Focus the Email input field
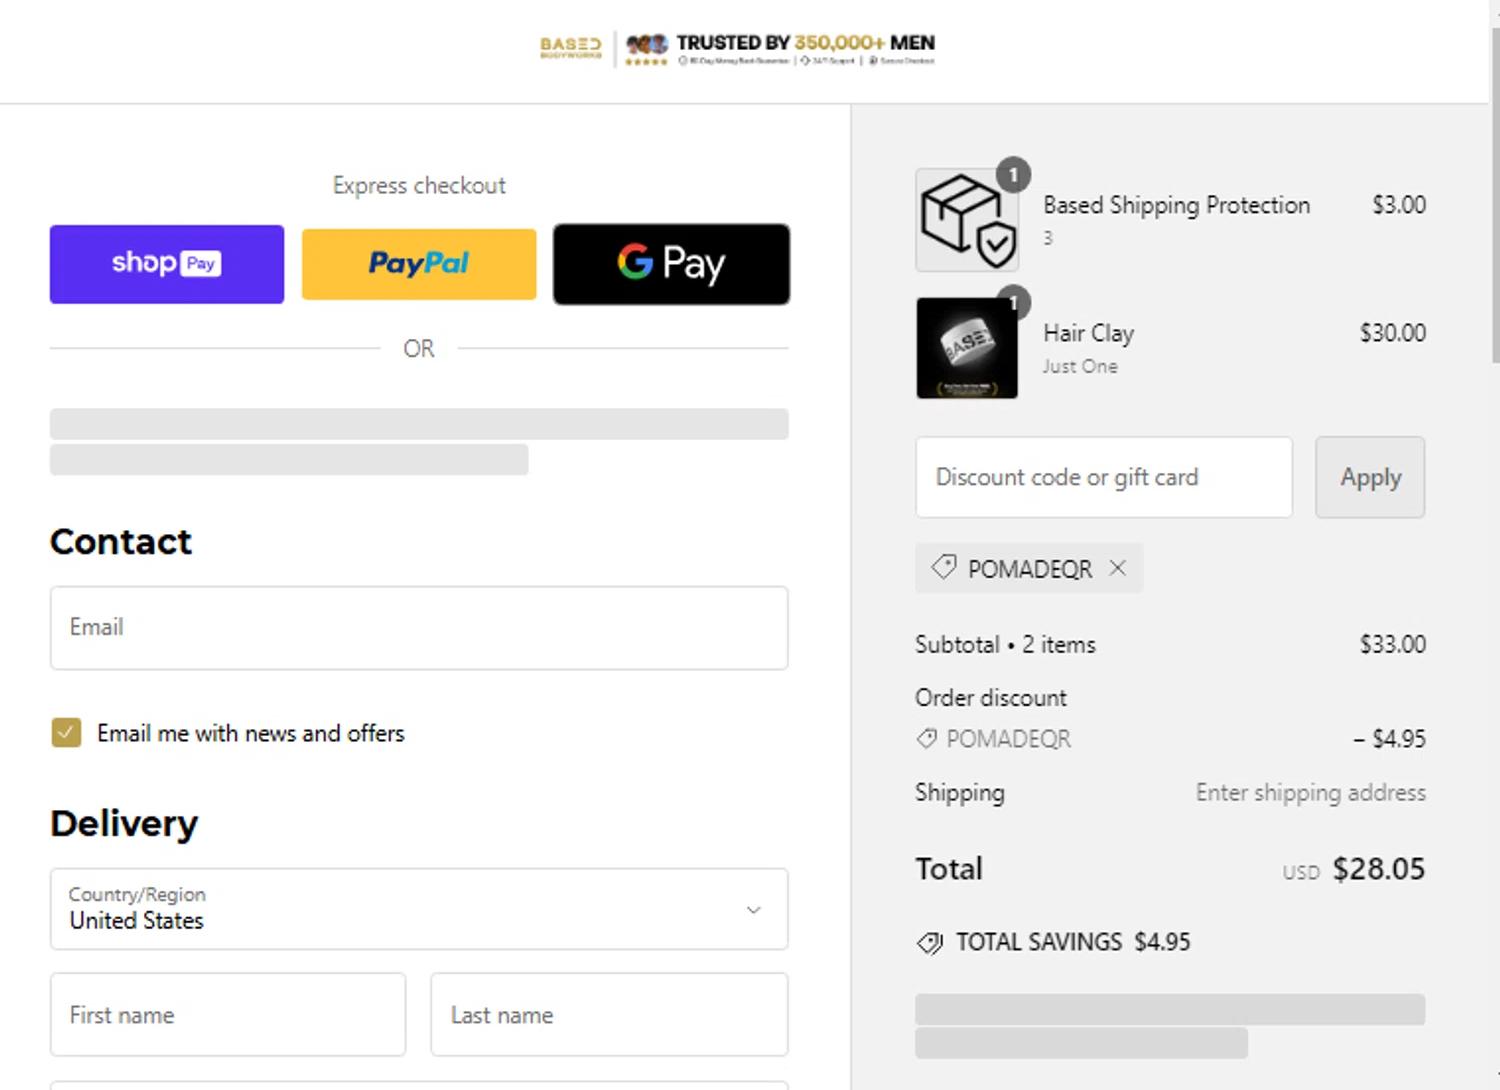The width and height of the screenshot is (1500, 1090). coord(419,628)
